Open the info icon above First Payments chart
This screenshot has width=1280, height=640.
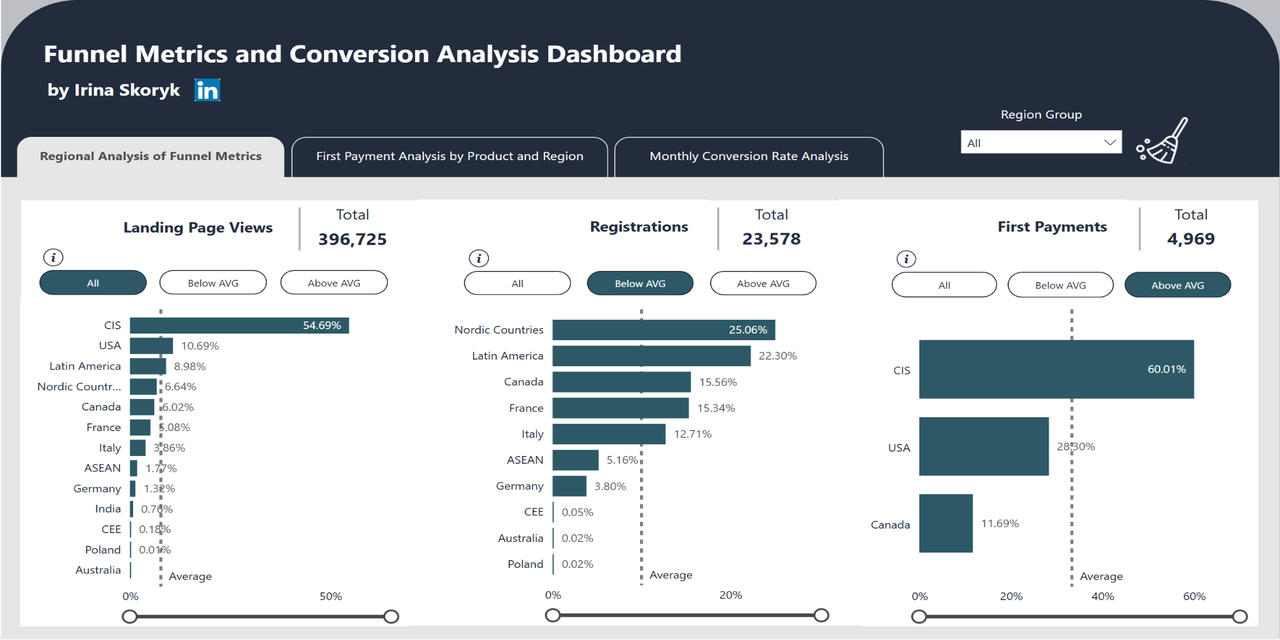click(907, 257)
